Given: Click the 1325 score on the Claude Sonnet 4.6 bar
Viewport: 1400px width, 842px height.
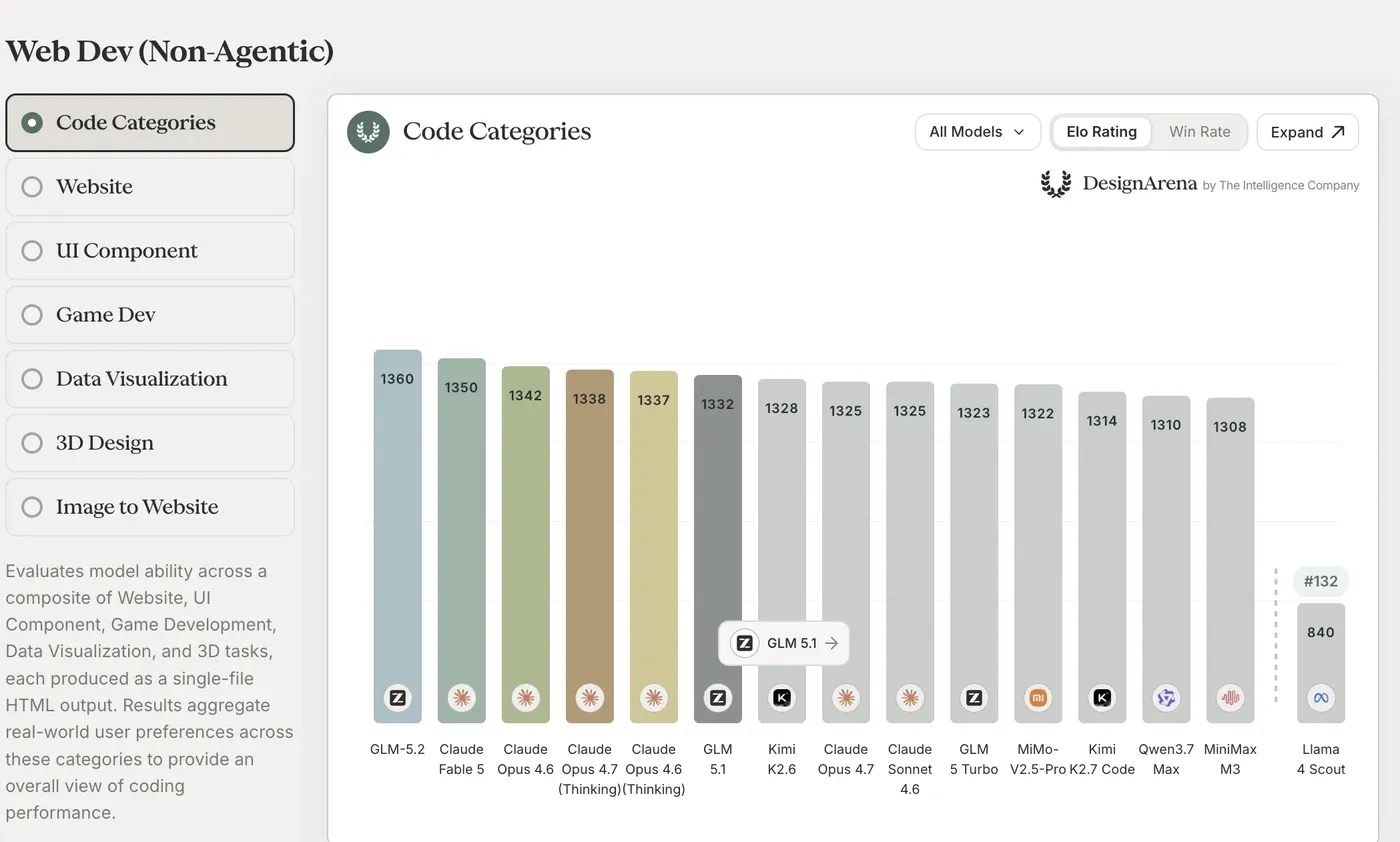Looking at the screenshot, I should 909,410.
